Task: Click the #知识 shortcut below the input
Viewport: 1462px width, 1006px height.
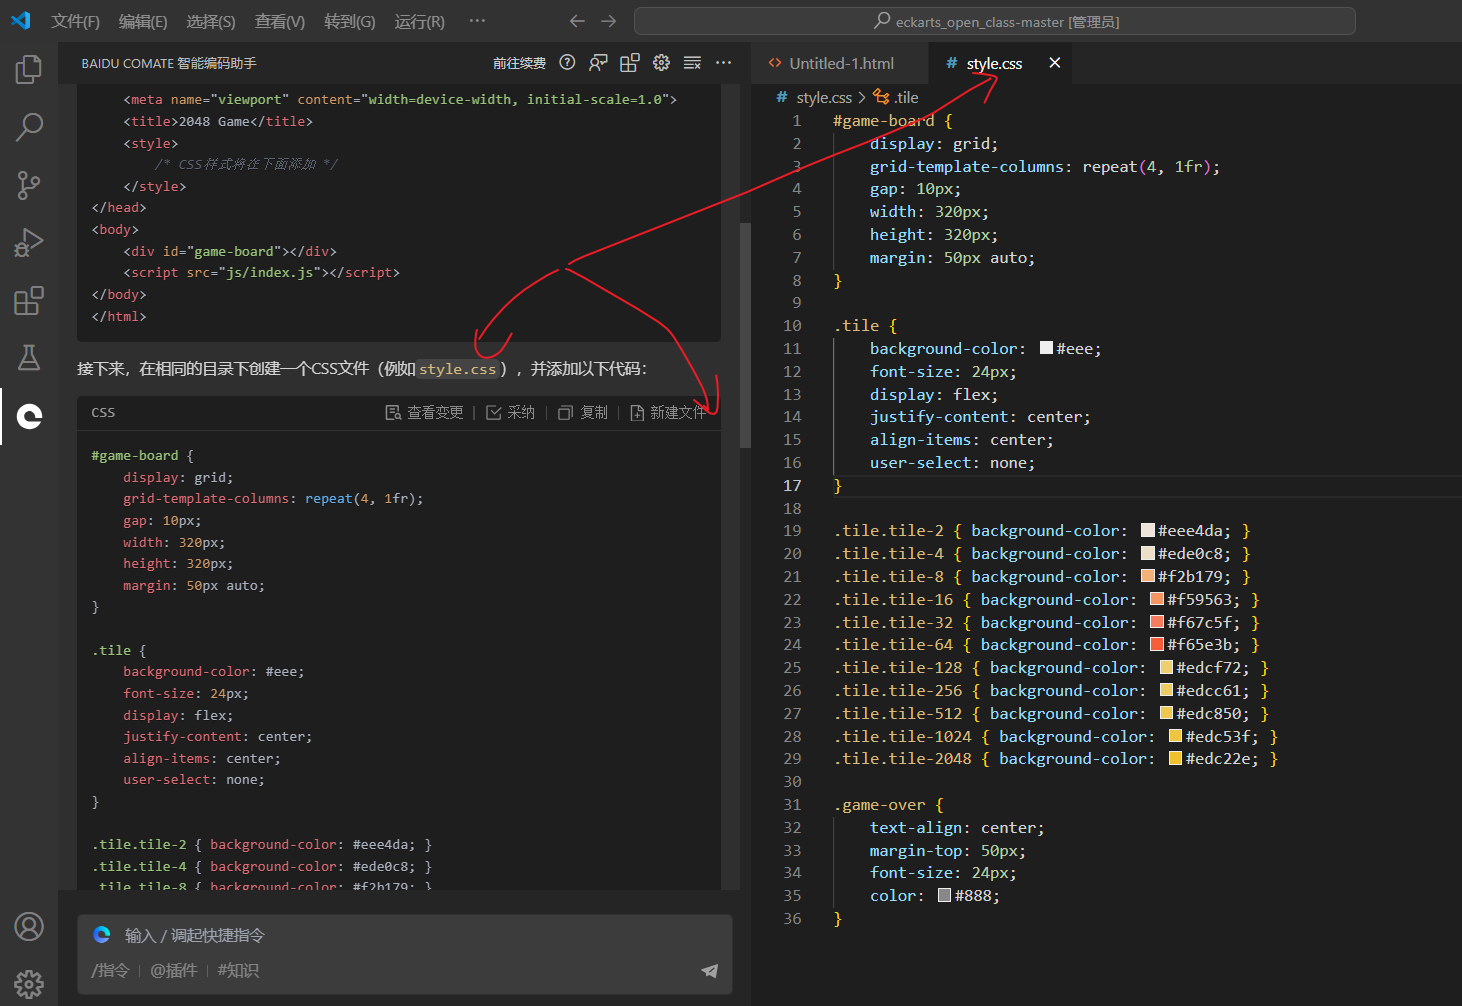Action: 238,970
